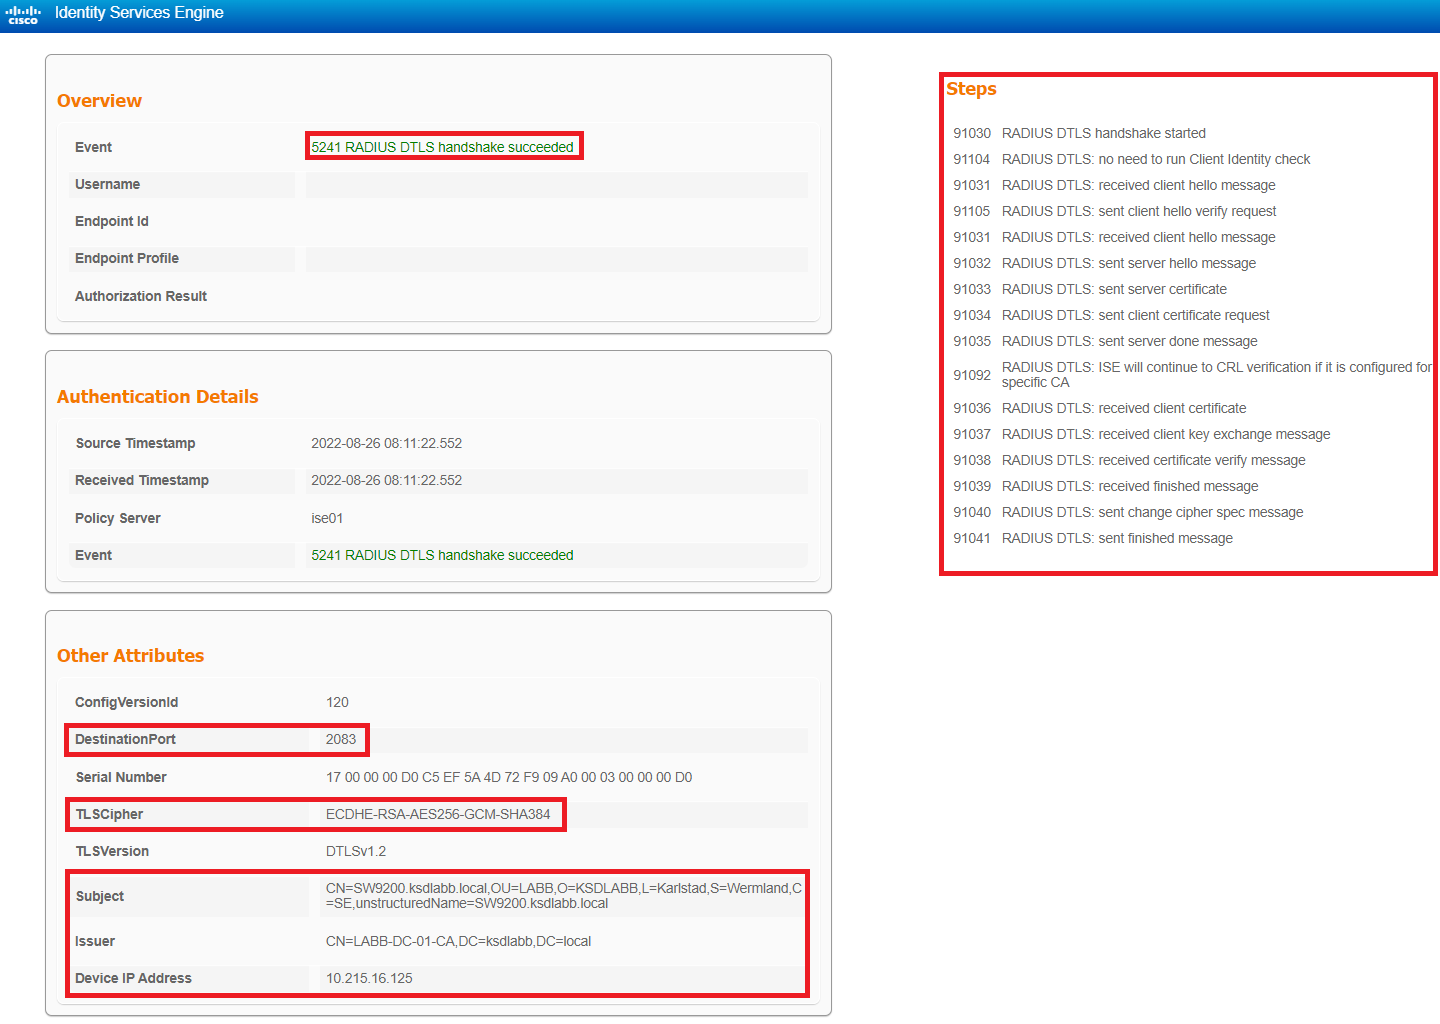This screenshot has height=1024, width=1440.
Task: Click step 91034 sent client certificate request
Action: [1111, 315]
